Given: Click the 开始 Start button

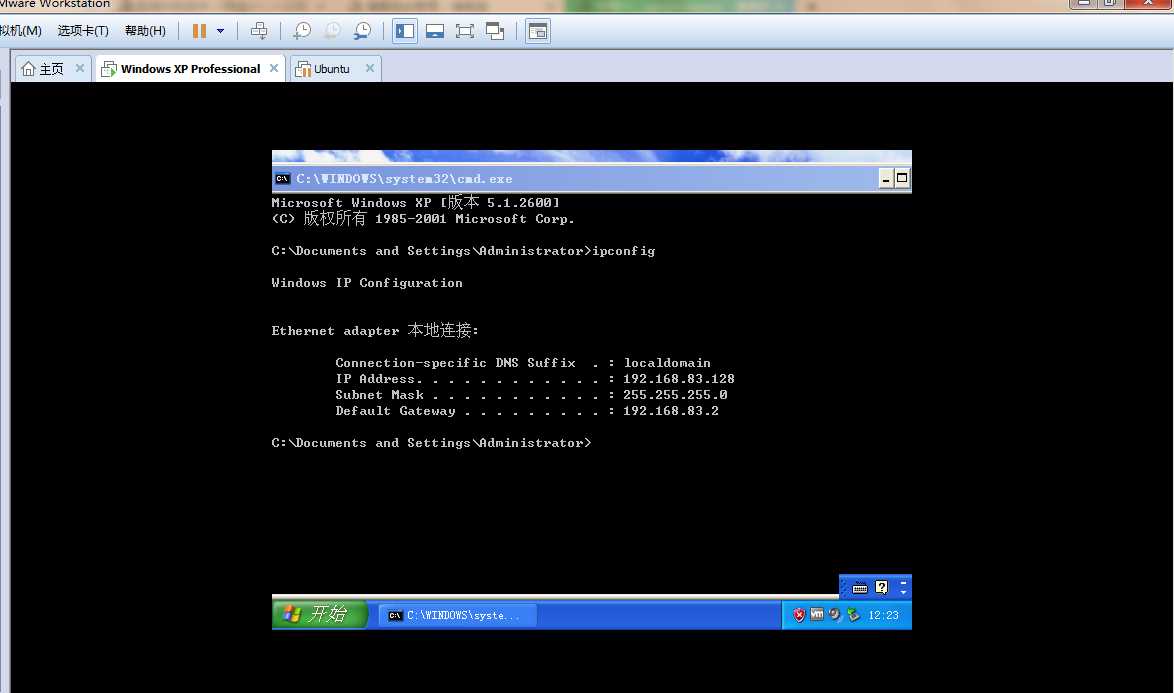Looking at the screenshot, I should point(320,614).
